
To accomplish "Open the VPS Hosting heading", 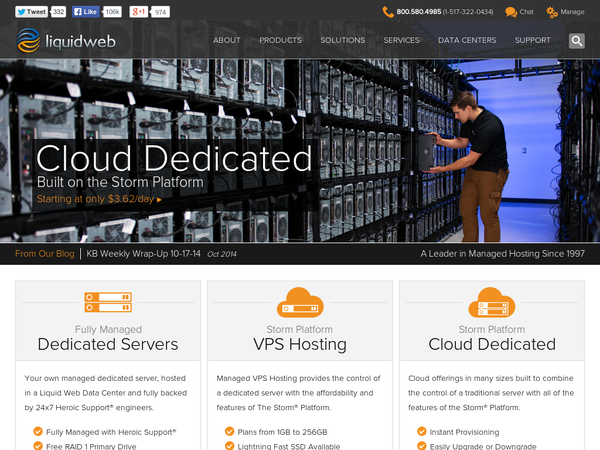I will tap(300, 344).
